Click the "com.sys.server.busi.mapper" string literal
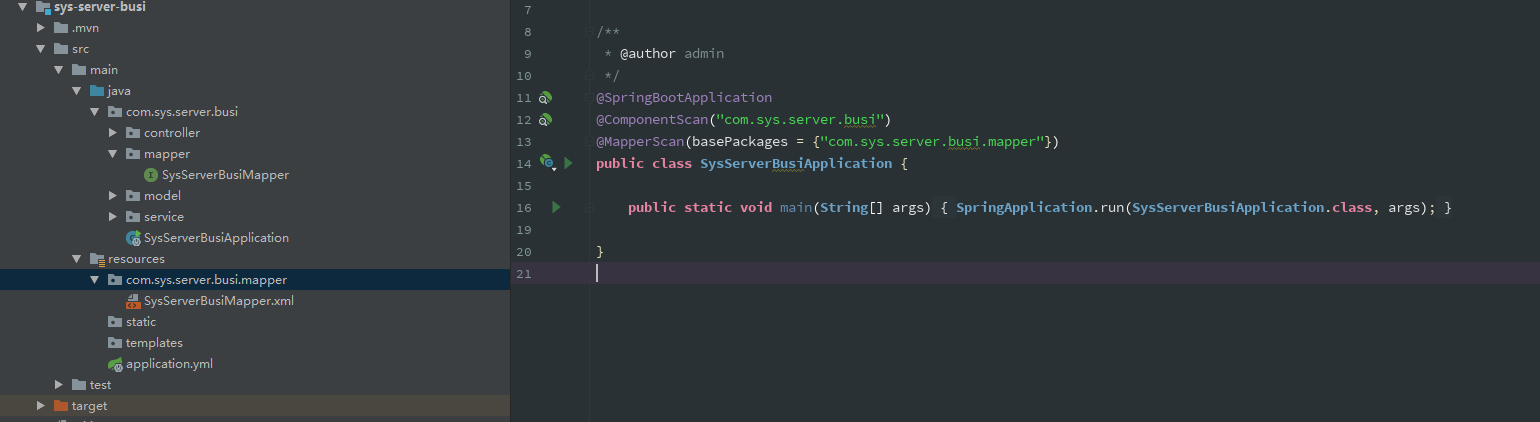 (x=932, y=142)
